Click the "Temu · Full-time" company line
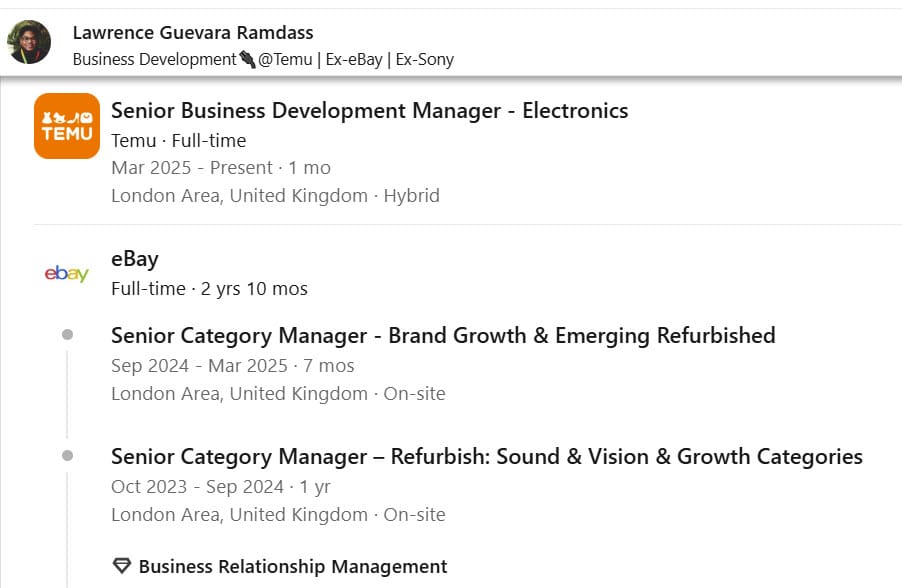The height and width of the screenshot is (588, 902). pyautogui.click(x=178, y=140)
